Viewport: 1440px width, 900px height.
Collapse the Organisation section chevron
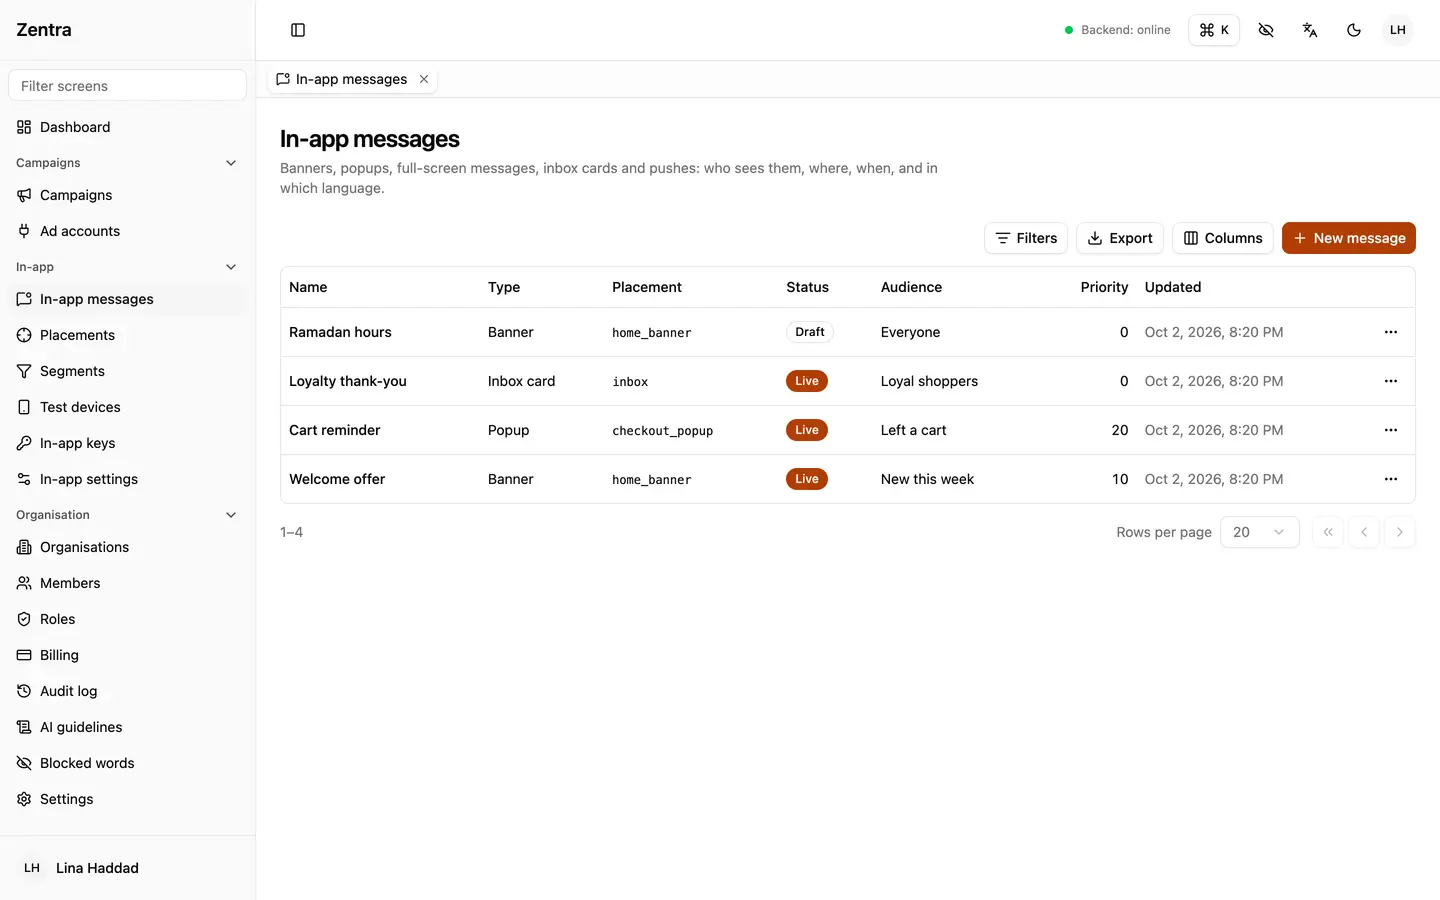(231, 515)
